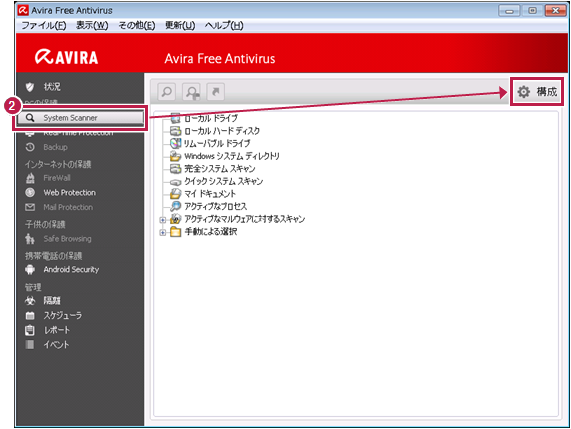This screenshot has width=571, height=429.
Task: Click the Avira title bar app icon
Action: tap(23, 10)
